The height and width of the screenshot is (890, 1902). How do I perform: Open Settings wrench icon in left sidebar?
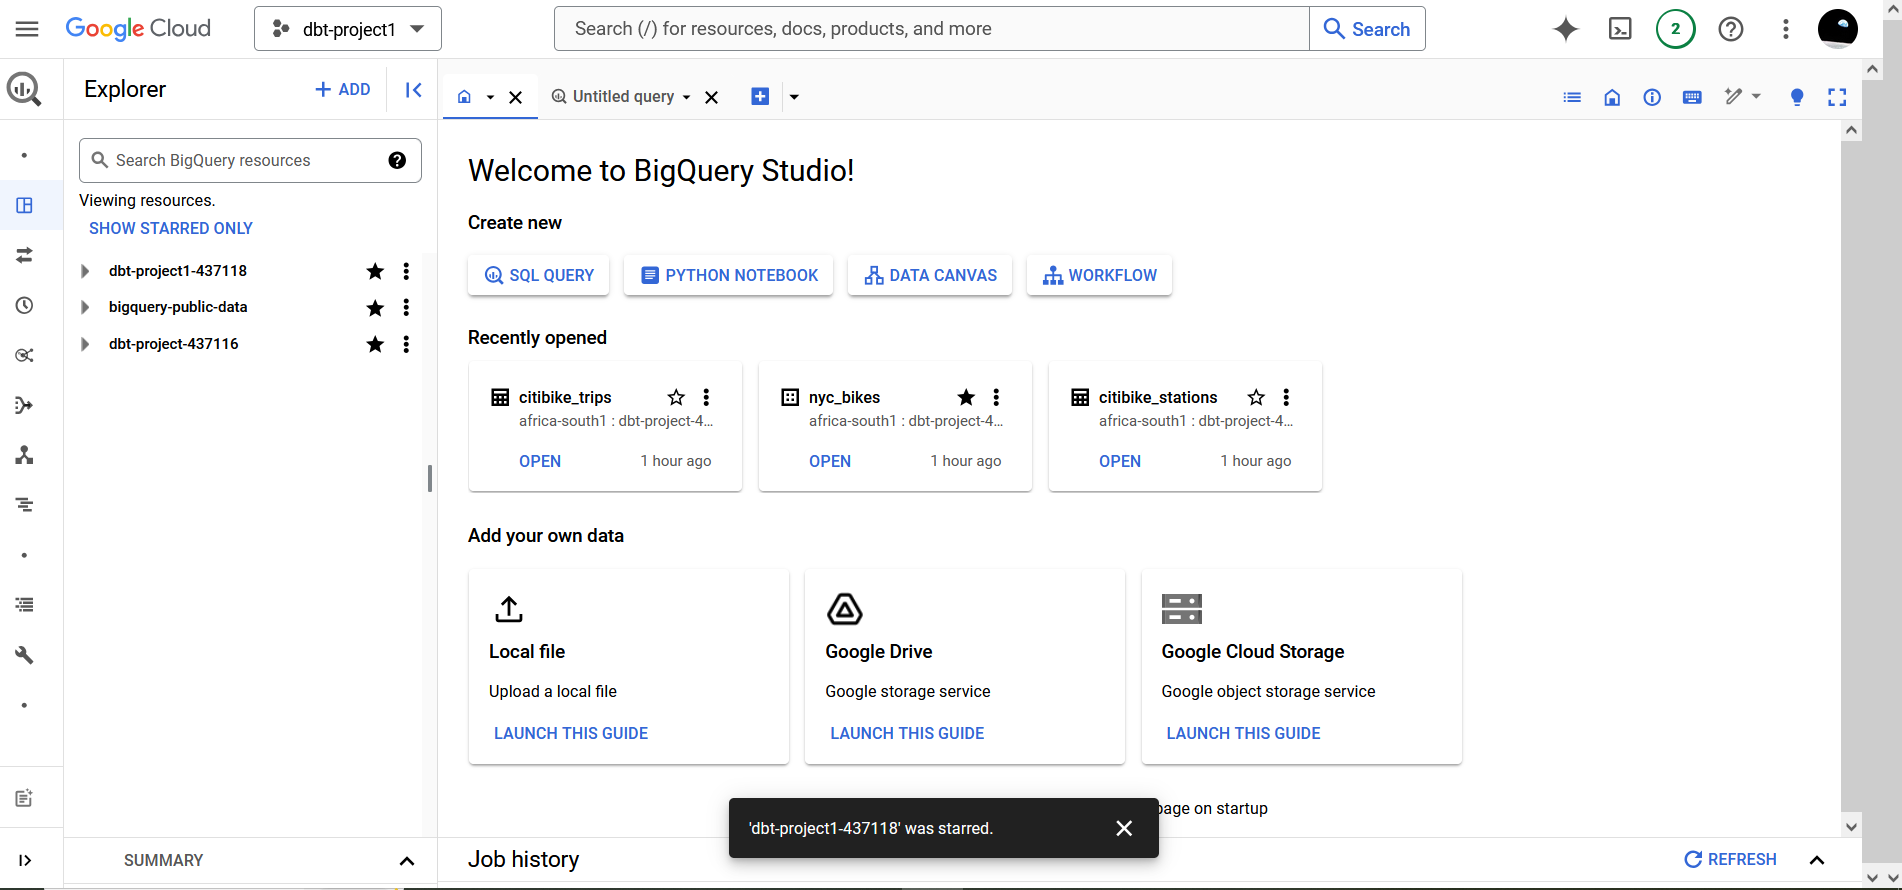pos(24,655)
